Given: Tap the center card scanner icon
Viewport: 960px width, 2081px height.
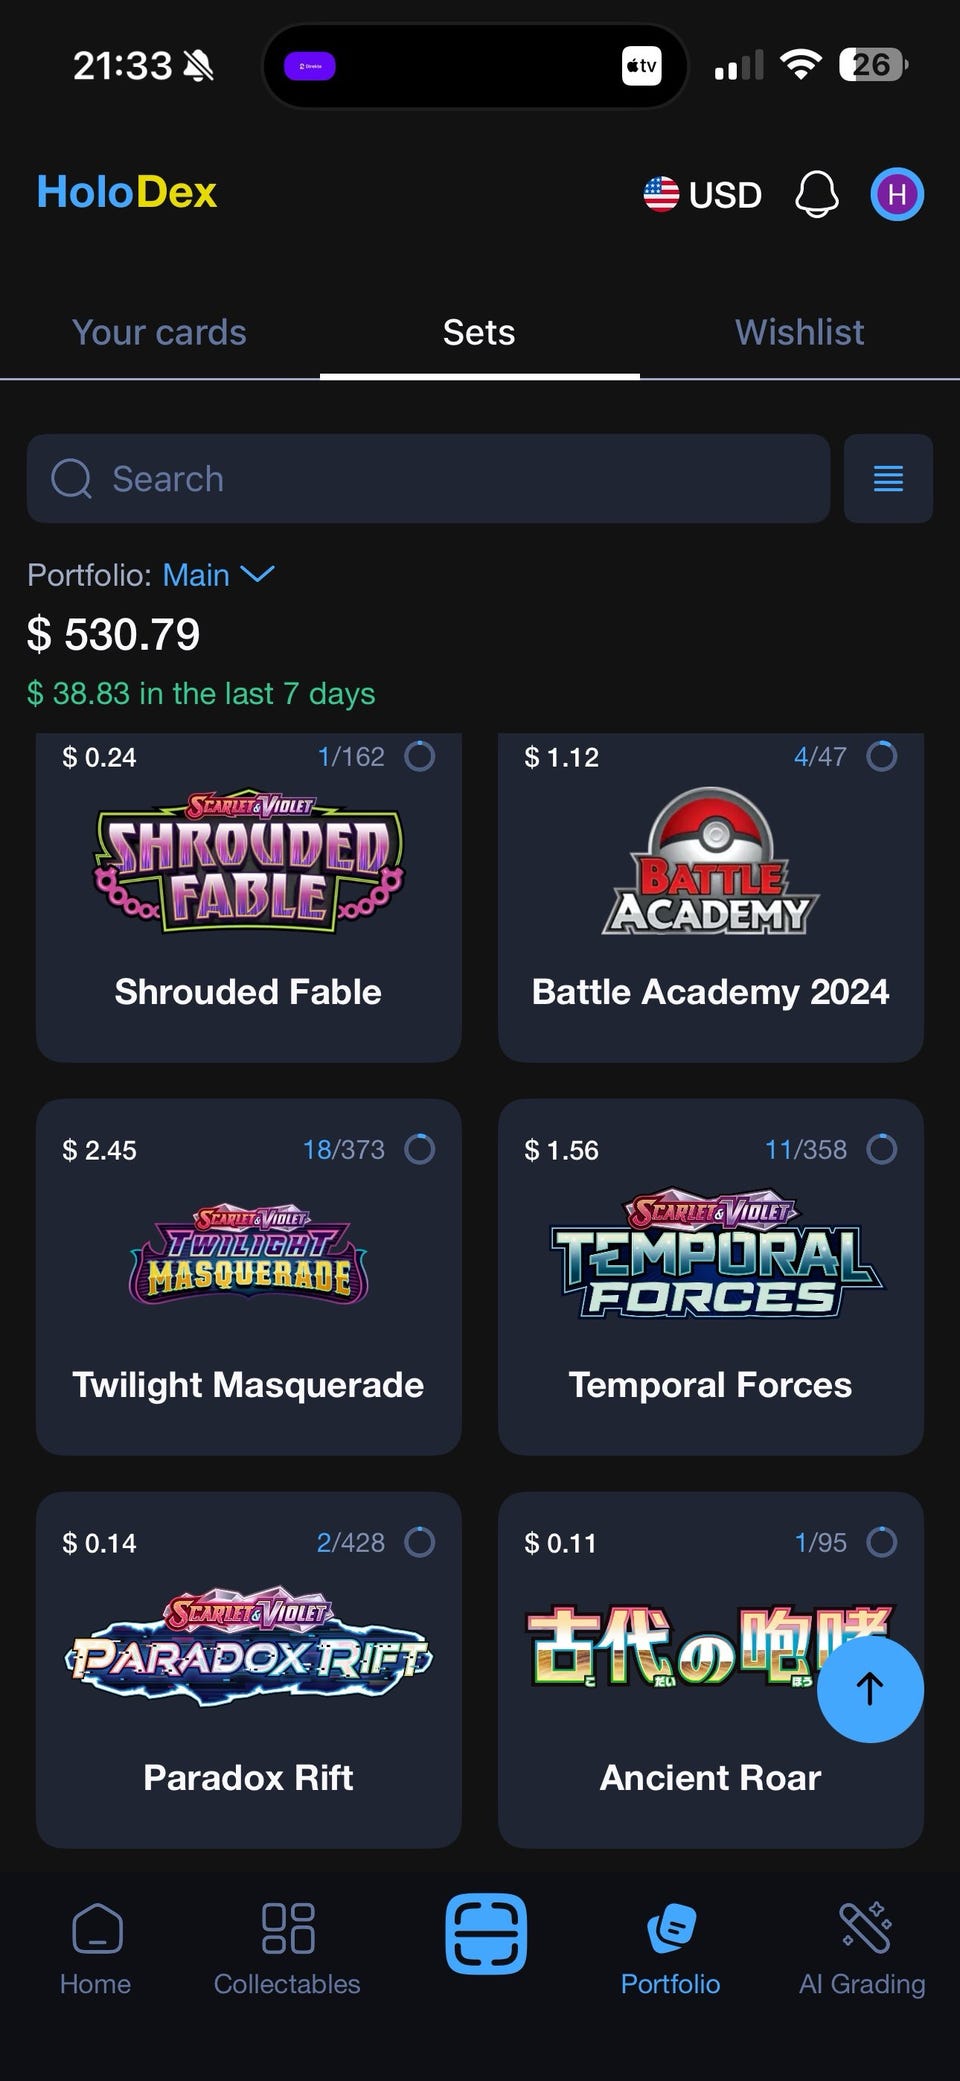Looking at the screenshot, I should (486, 1933).
